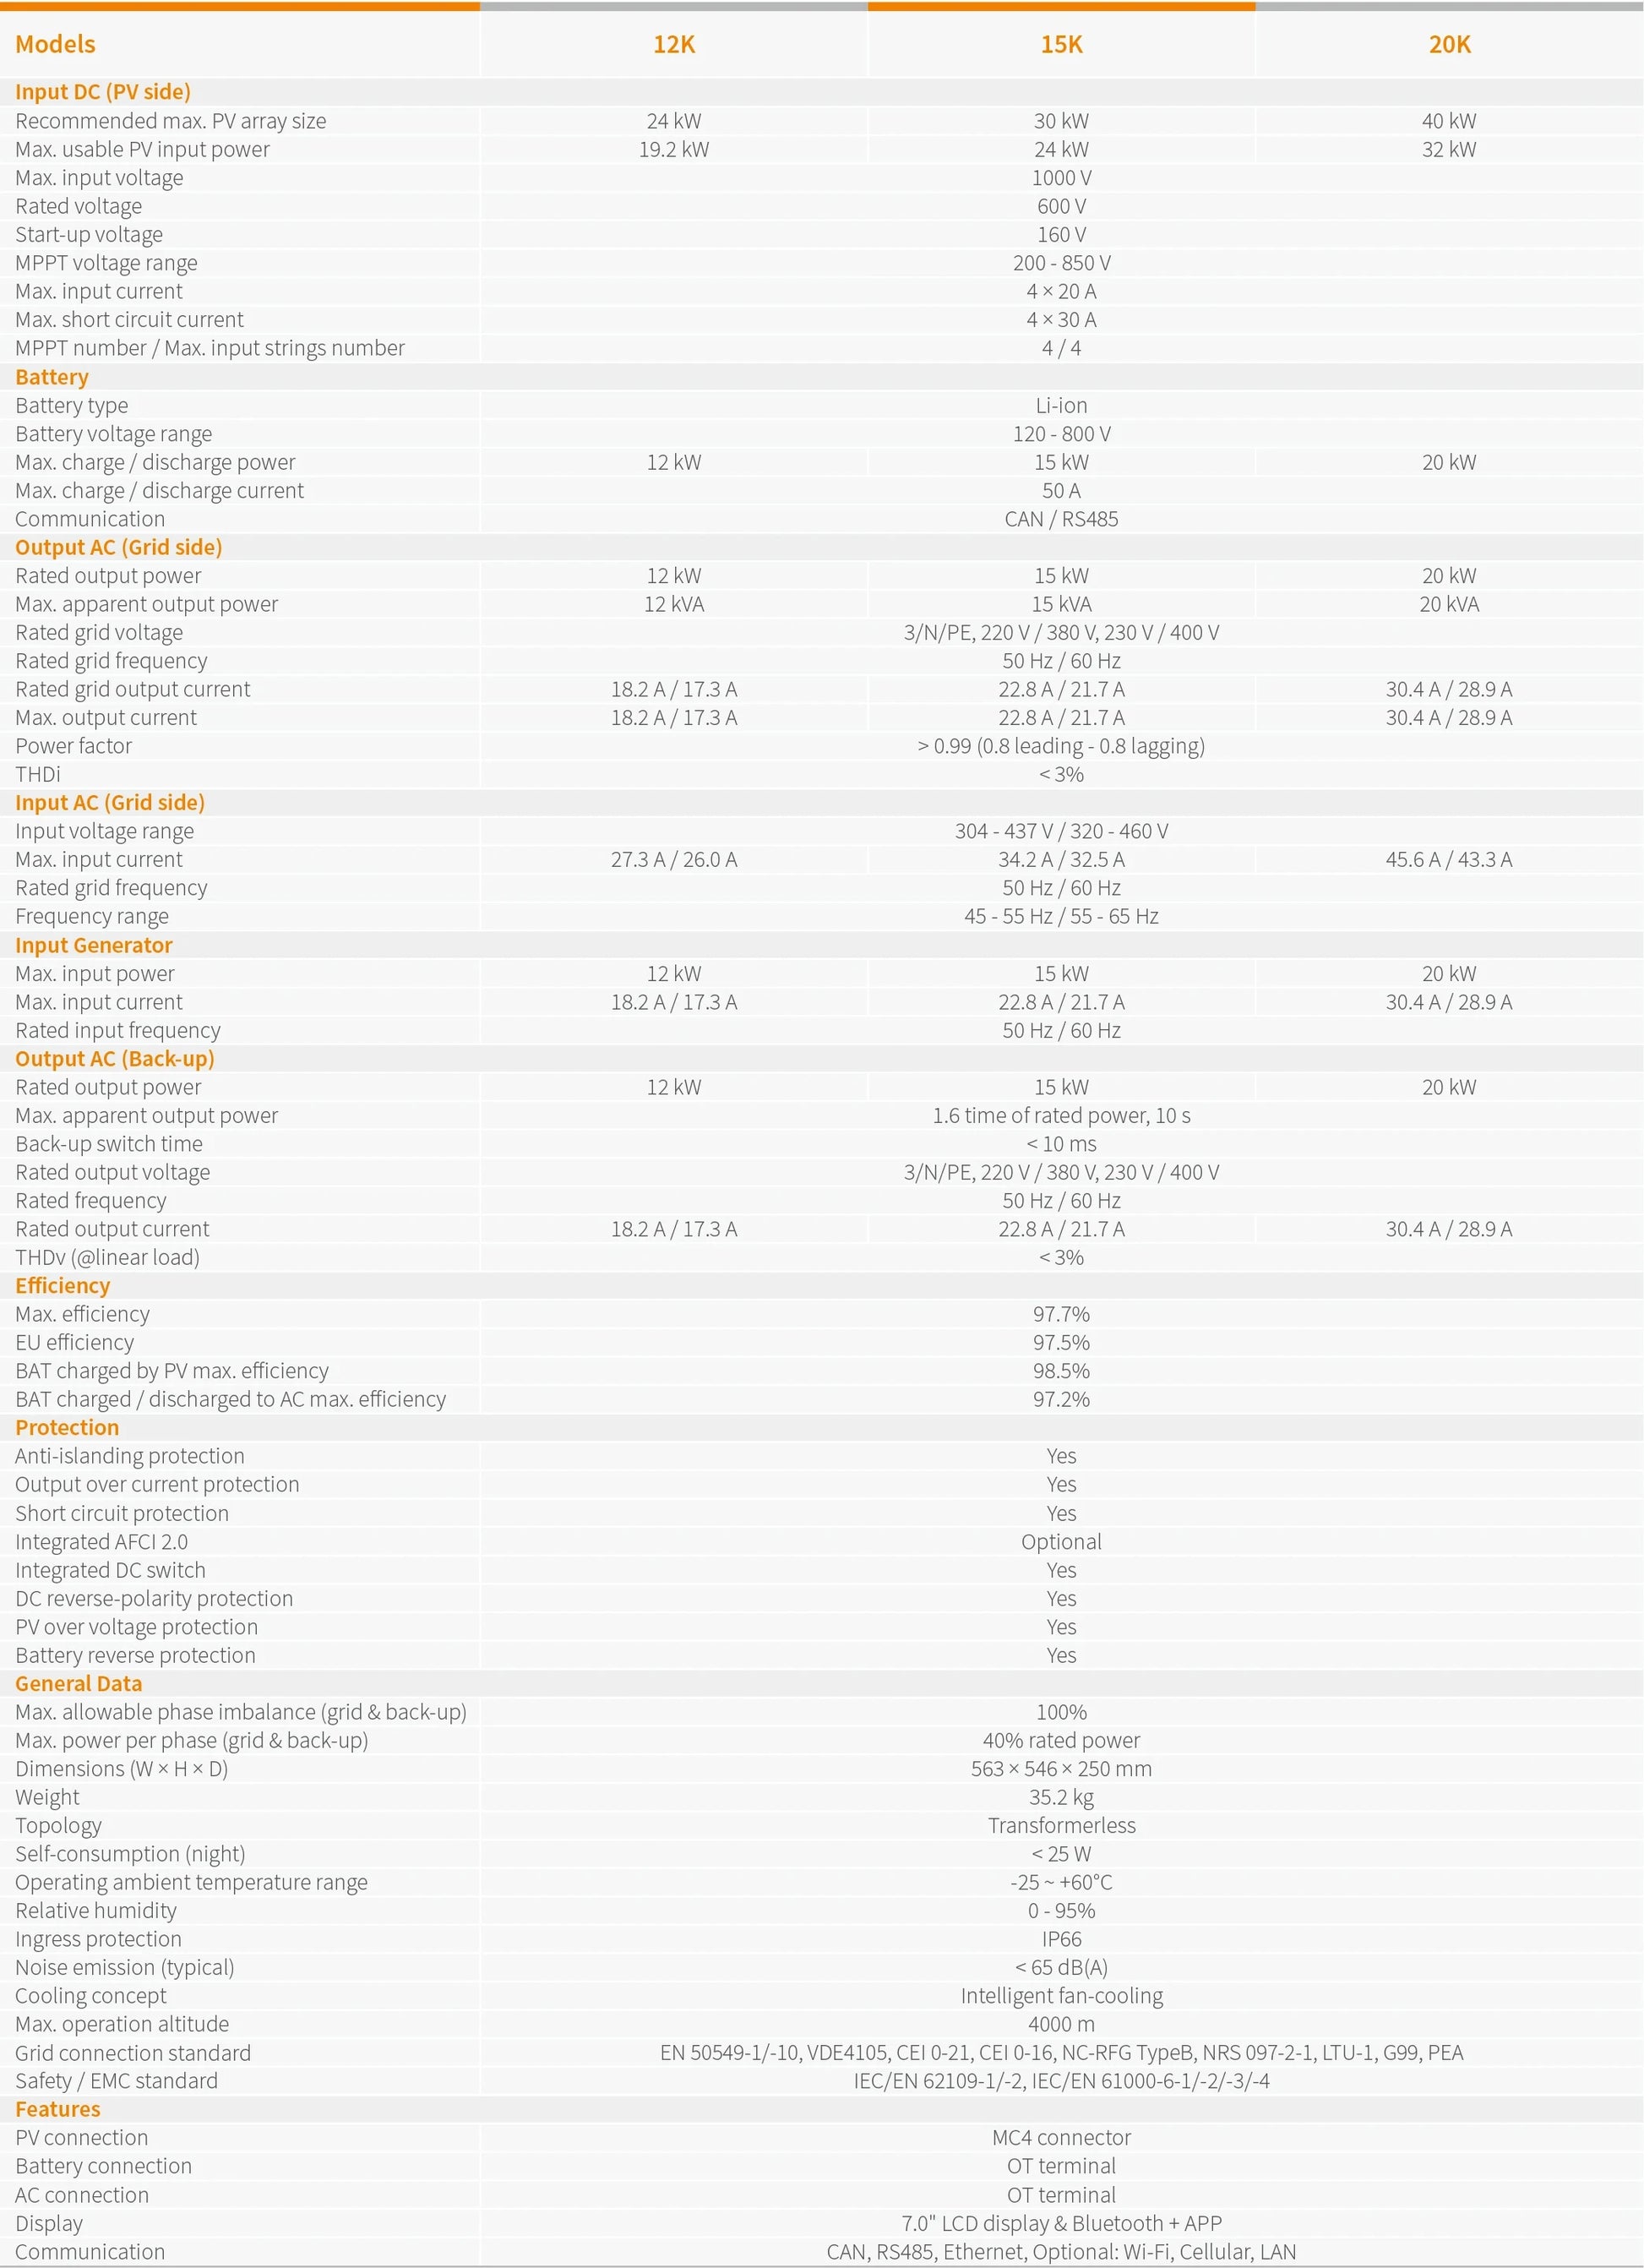The height and width of the screenshot is (2268, 1644).
Task: Click the Efficiency section heading
Action: coord(62,1285)
